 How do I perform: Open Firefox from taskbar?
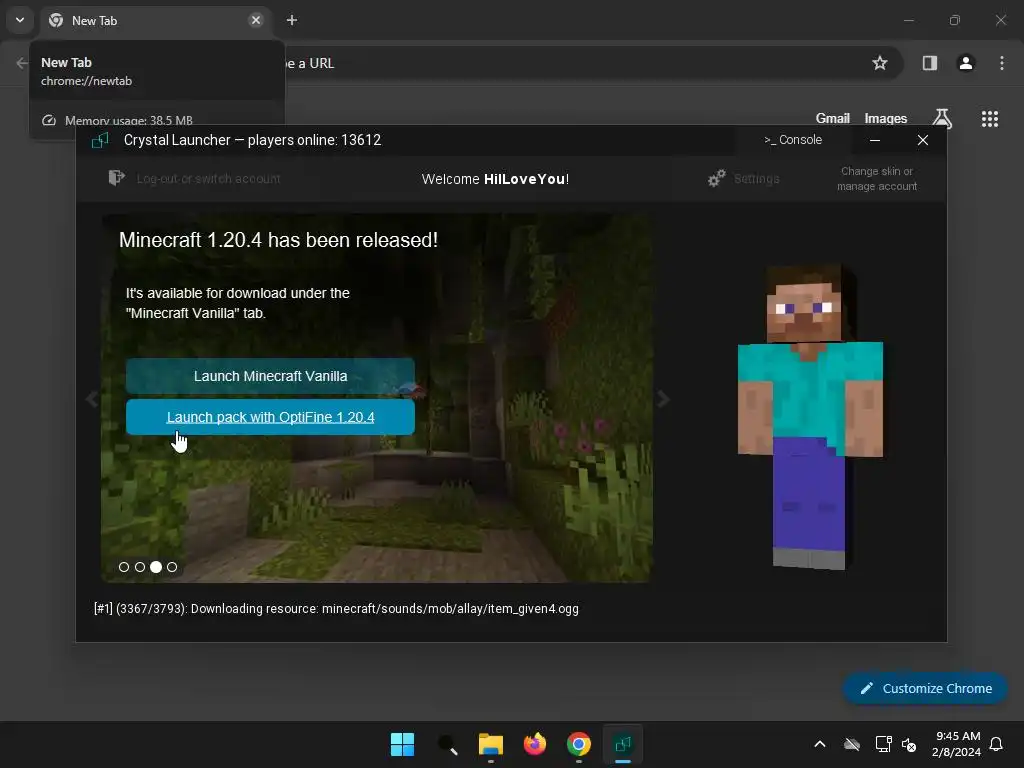coord(535,744)
